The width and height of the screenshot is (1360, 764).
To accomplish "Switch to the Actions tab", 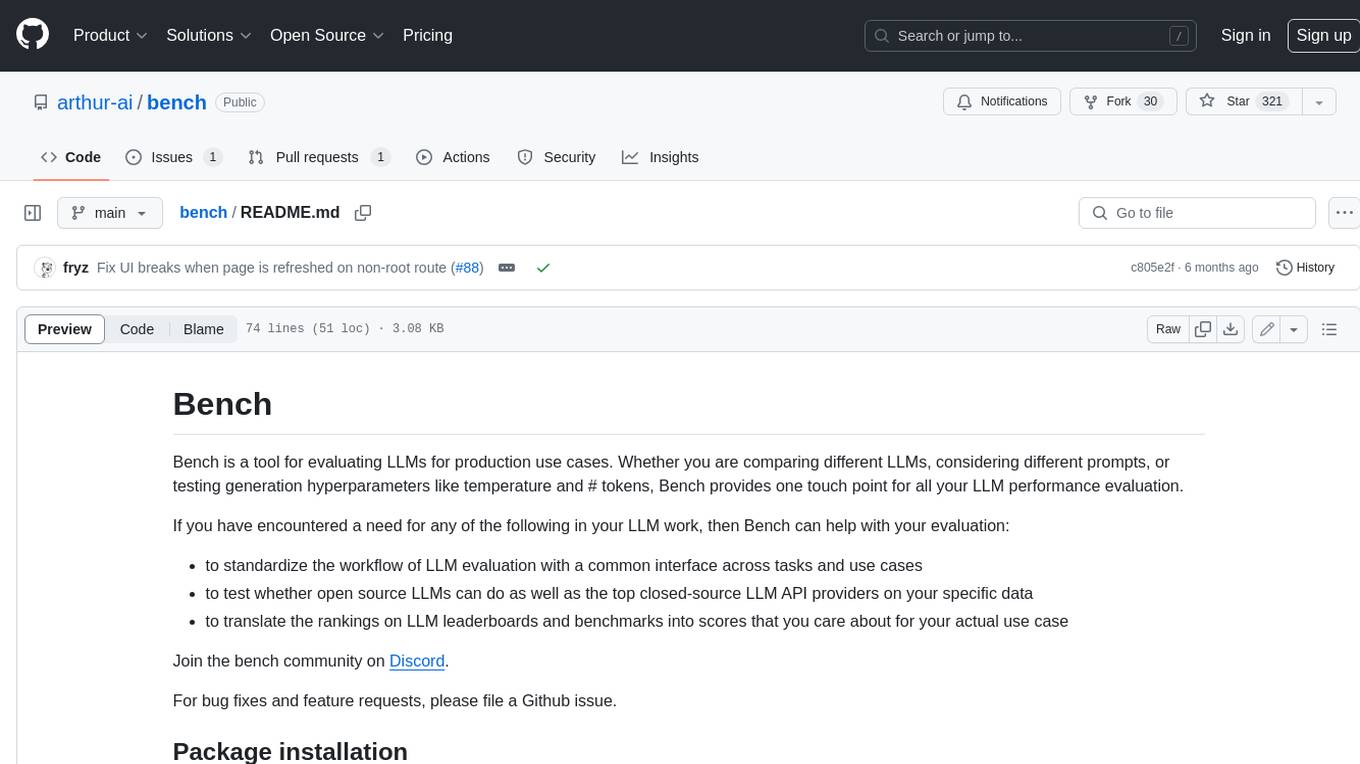I will (x=453, y=157).
